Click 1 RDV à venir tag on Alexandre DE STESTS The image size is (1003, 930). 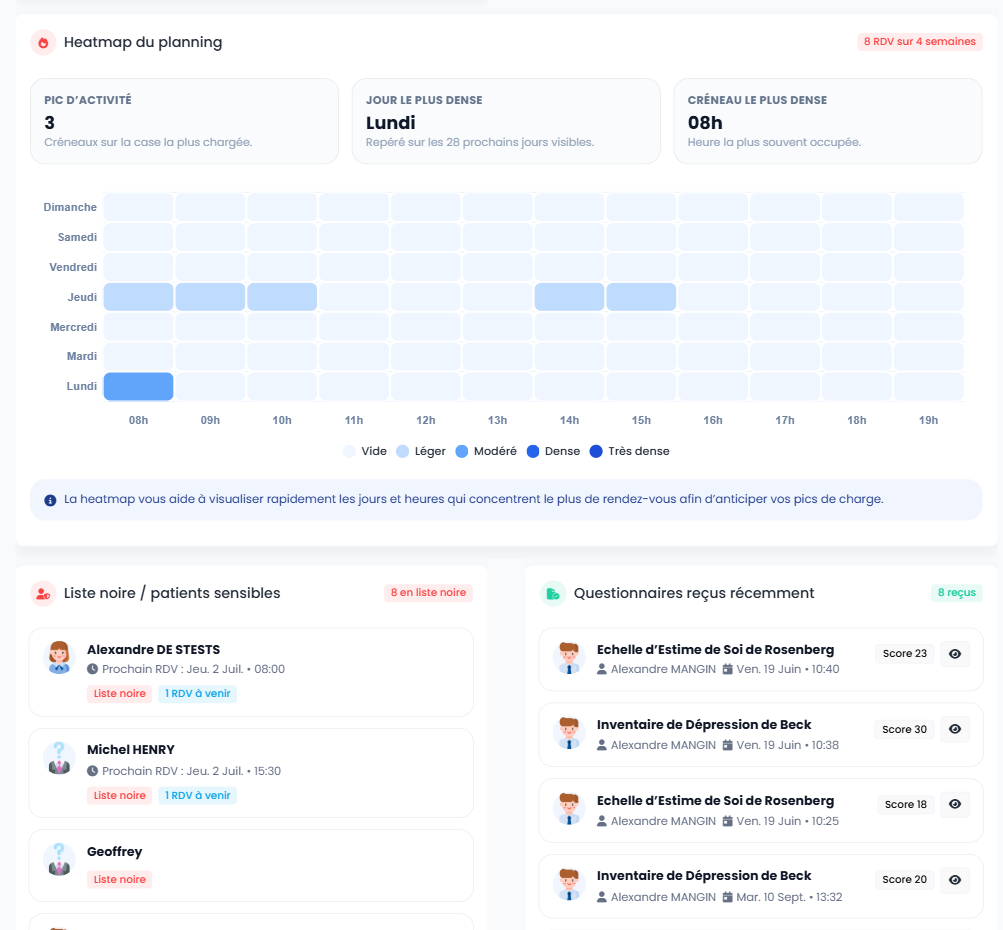point(198,693)
